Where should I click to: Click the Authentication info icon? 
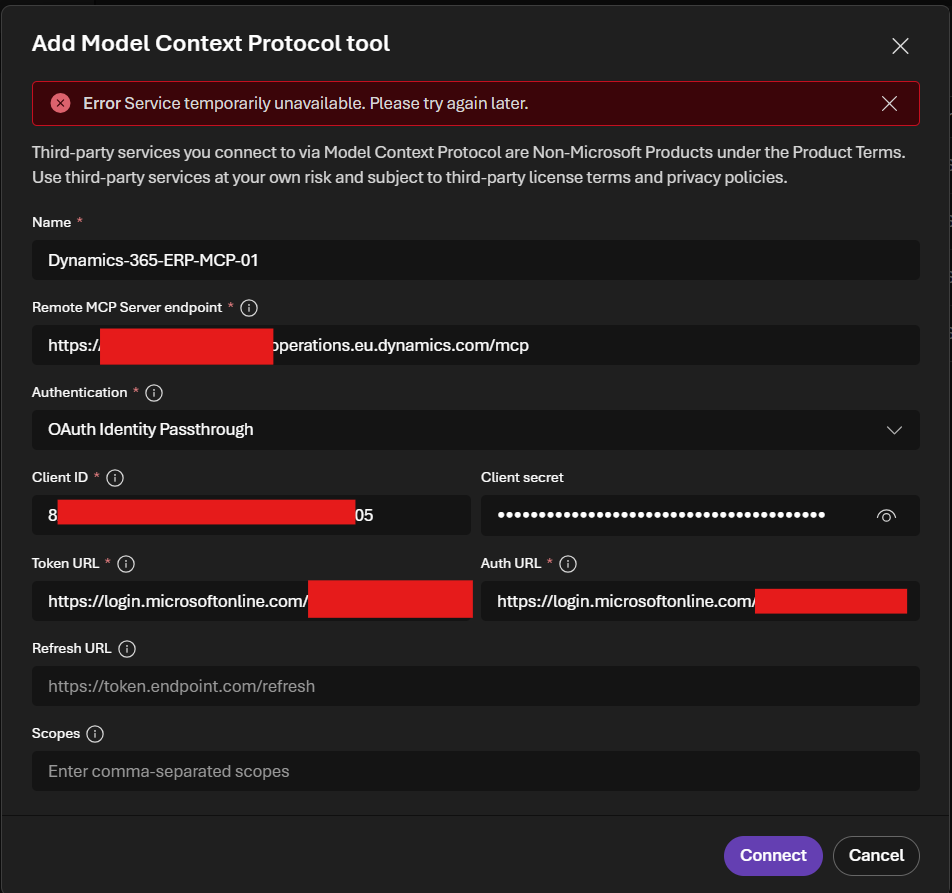155,393
